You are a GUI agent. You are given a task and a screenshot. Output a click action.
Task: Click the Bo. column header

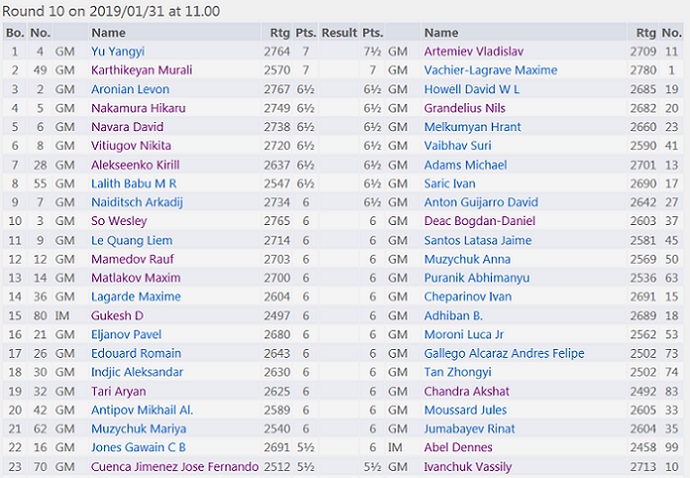click(14, 33)
